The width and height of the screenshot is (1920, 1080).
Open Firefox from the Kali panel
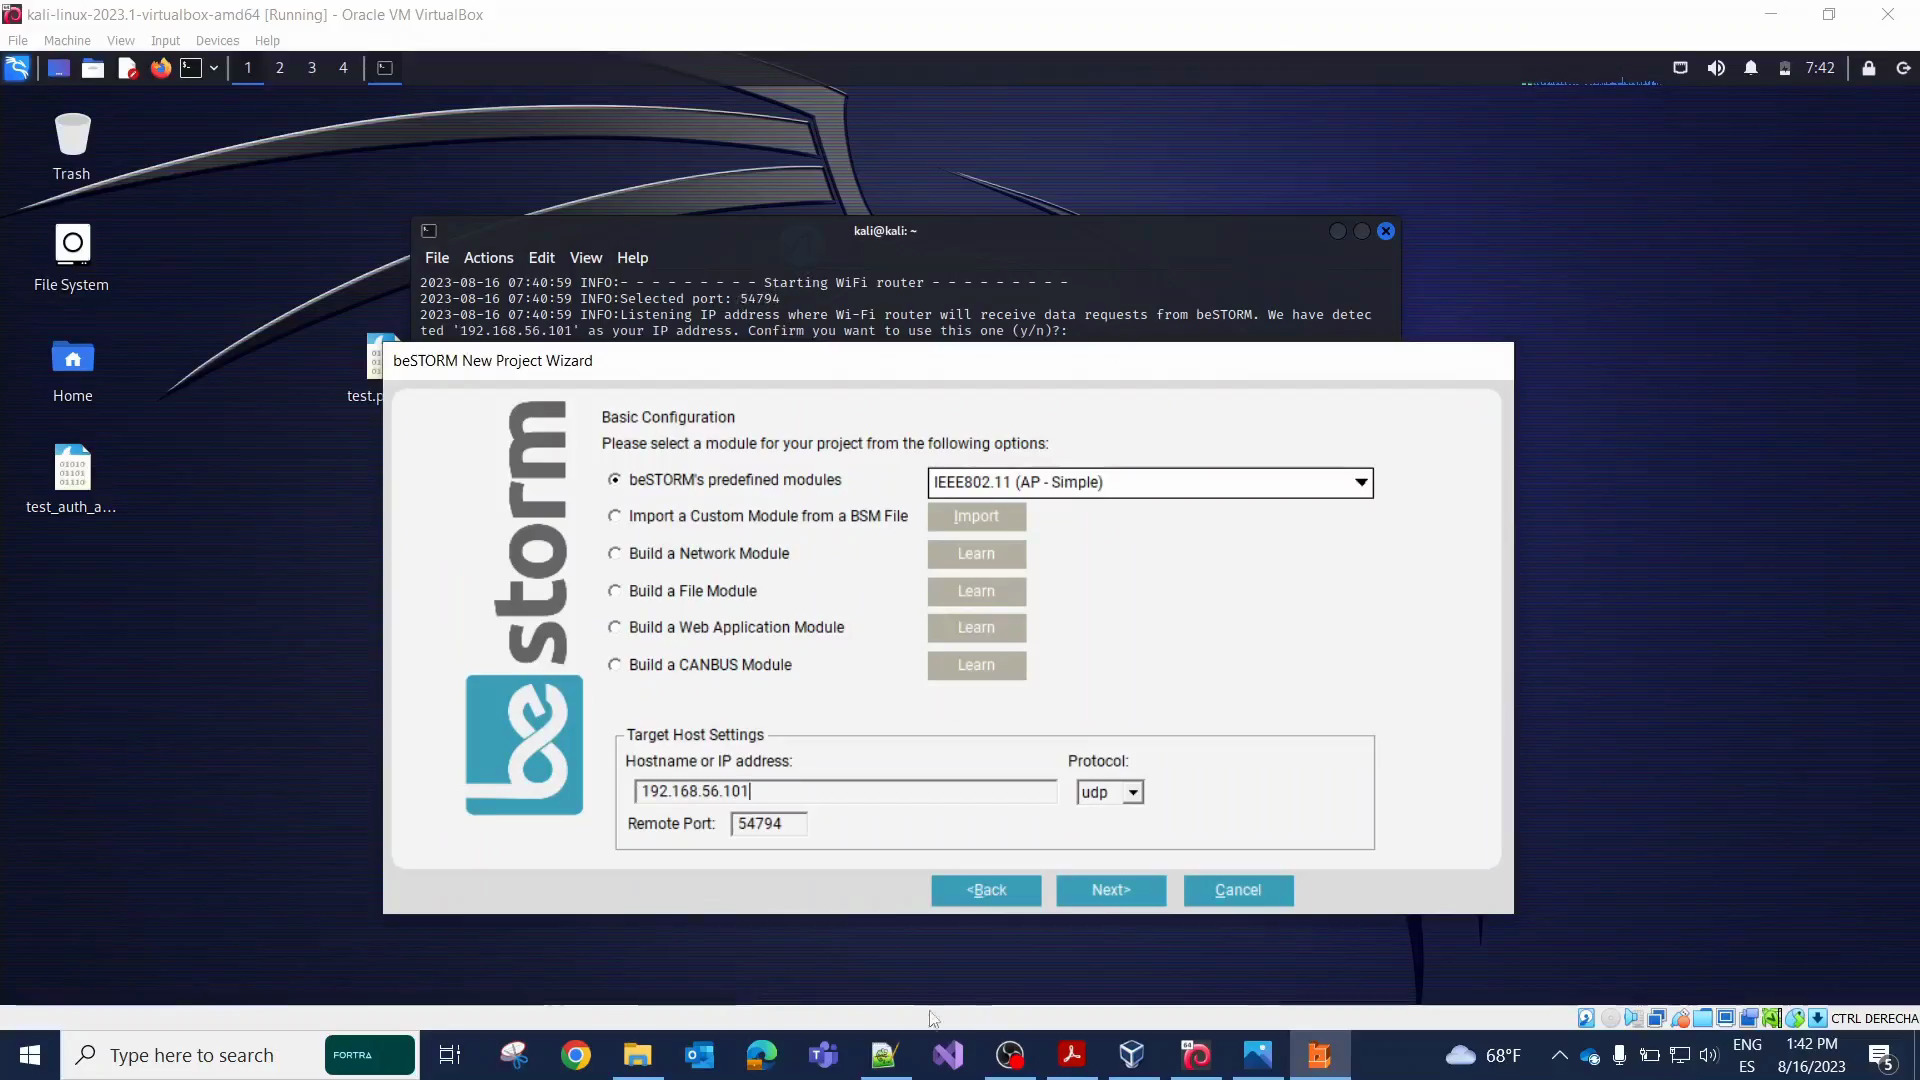tap(160, 68)
